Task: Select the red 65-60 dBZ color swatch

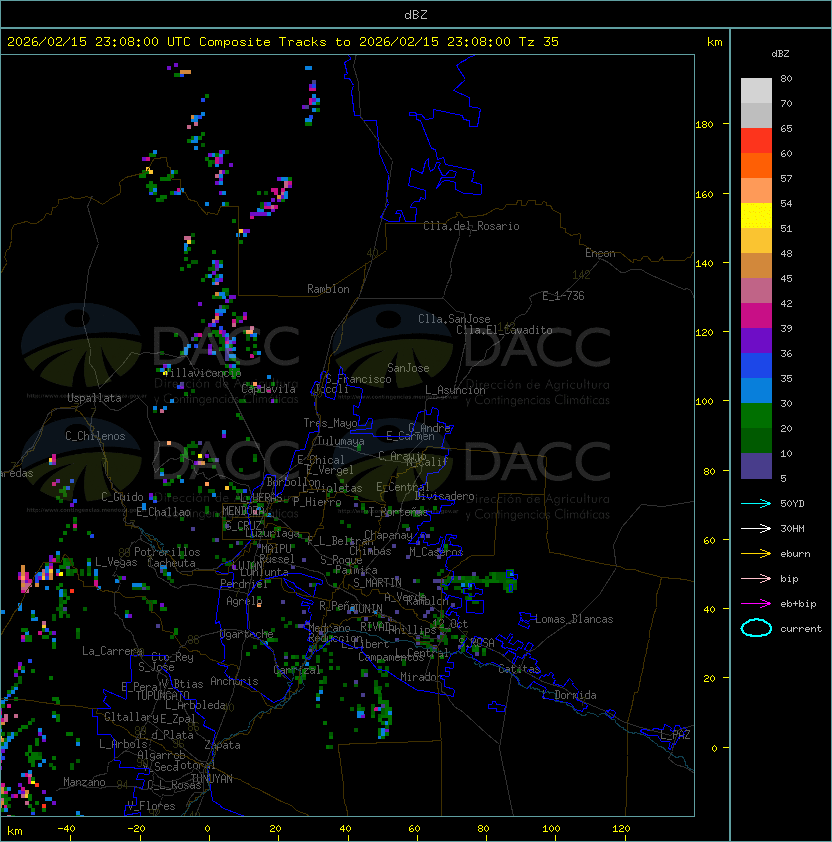Action: [x=756, y=141]
